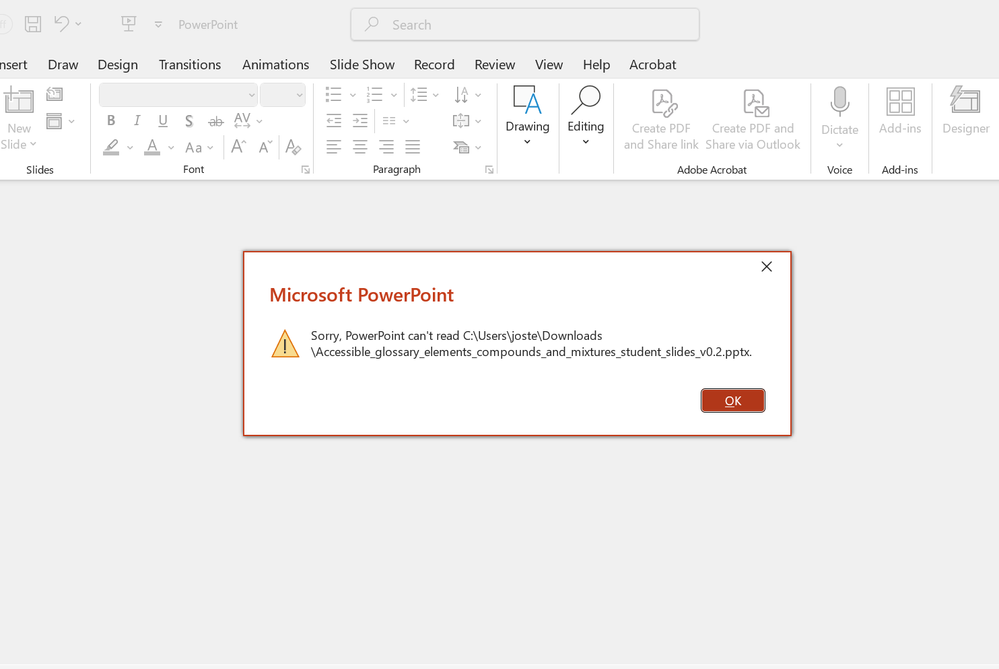Open the Font dialog launcher
Viewport: 999px width, 669px height.
pos(306,170)
